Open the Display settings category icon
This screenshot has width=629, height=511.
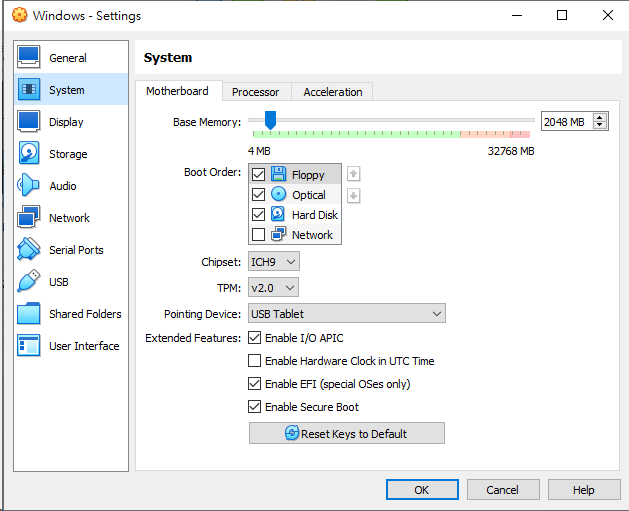[29, 122]
